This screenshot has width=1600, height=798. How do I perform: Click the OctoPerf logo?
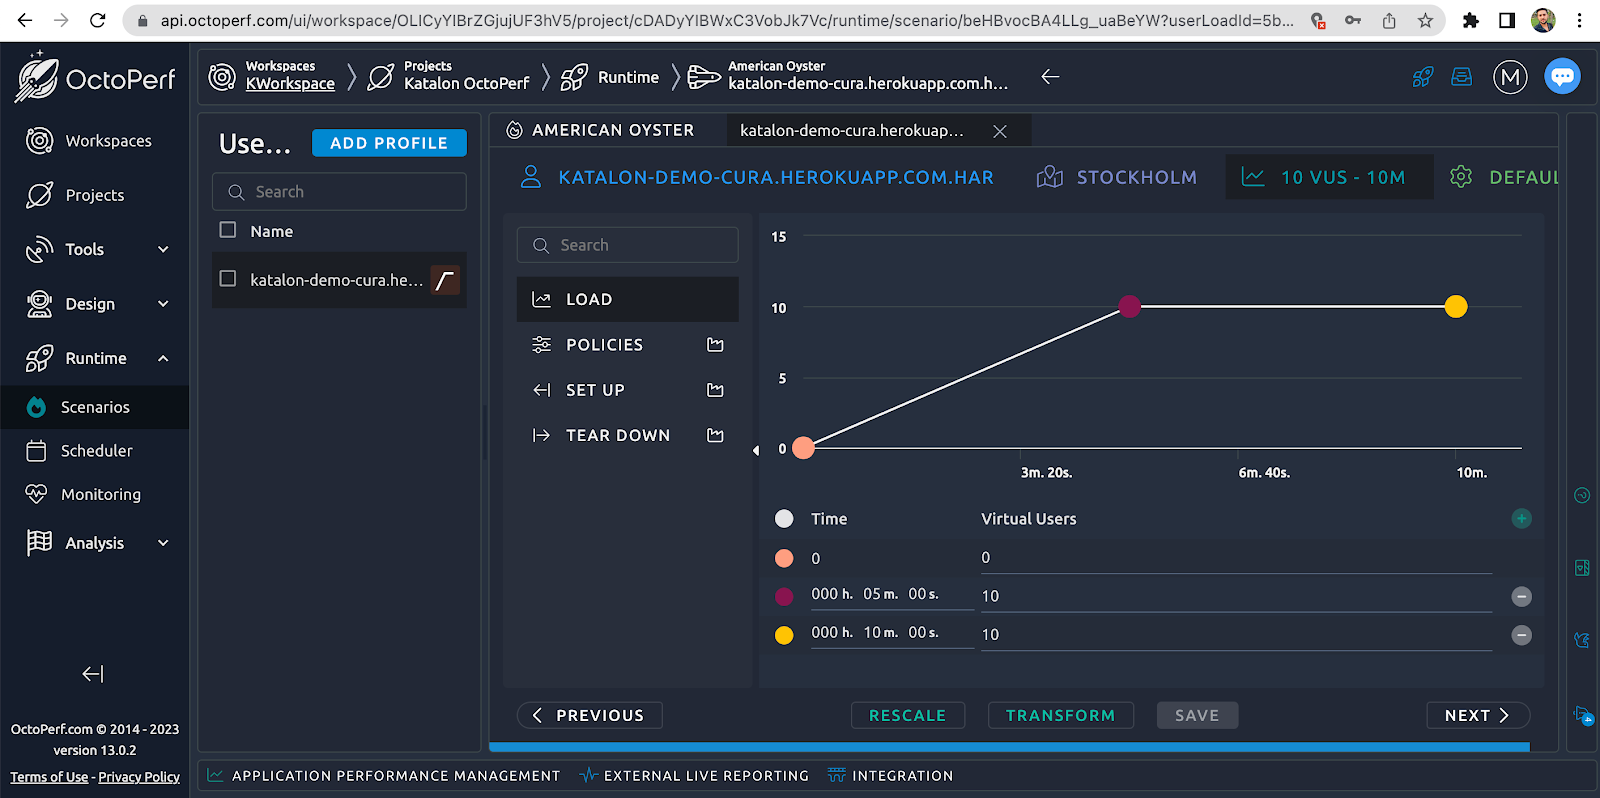pos(95,78)
